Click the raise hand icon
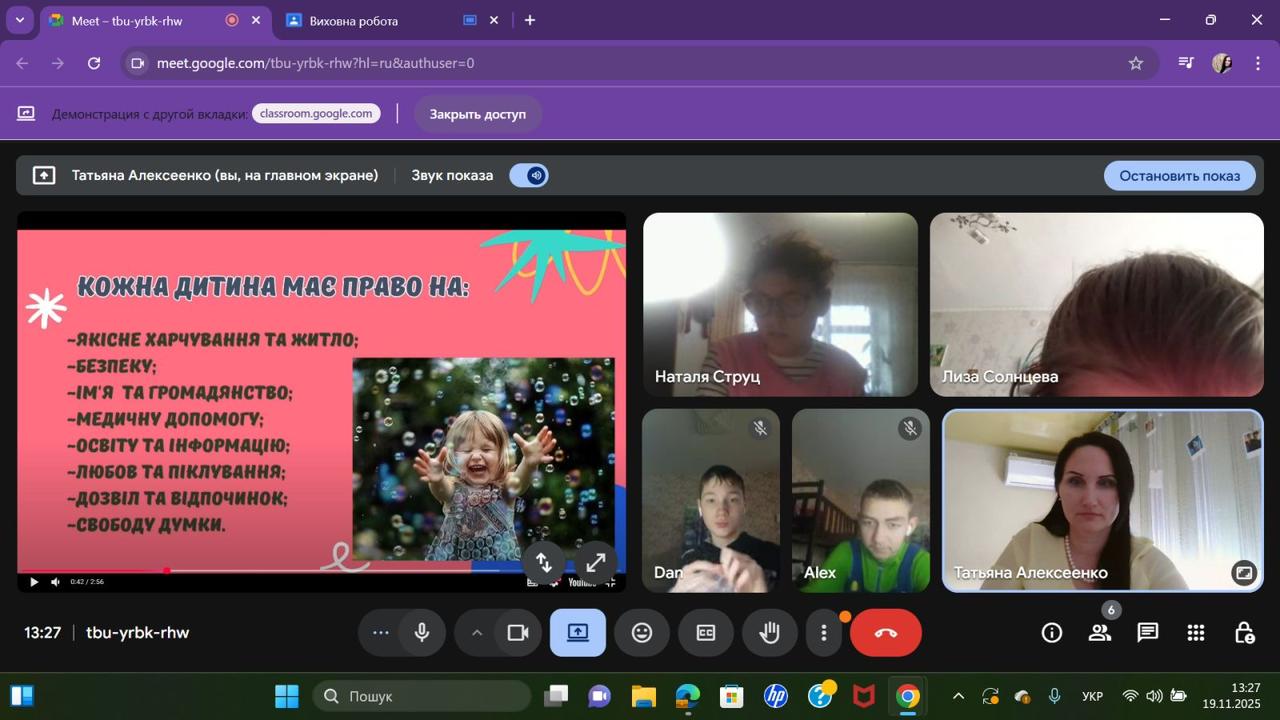The height and width of the screenshot is (720, 1280). [x=769, y=632]
